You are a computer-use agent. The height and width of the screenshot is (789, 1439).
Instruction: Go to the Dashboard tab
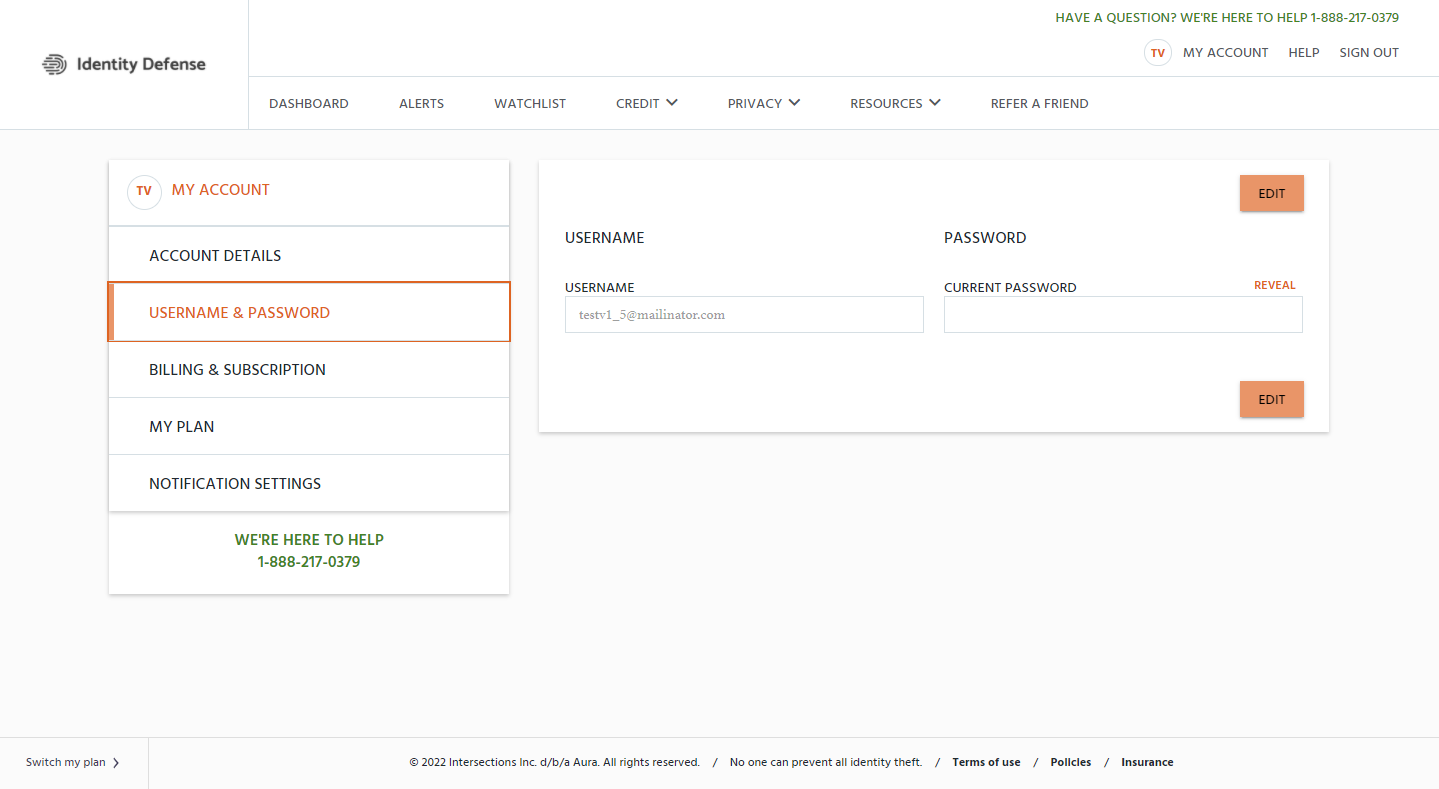[309, 103]
